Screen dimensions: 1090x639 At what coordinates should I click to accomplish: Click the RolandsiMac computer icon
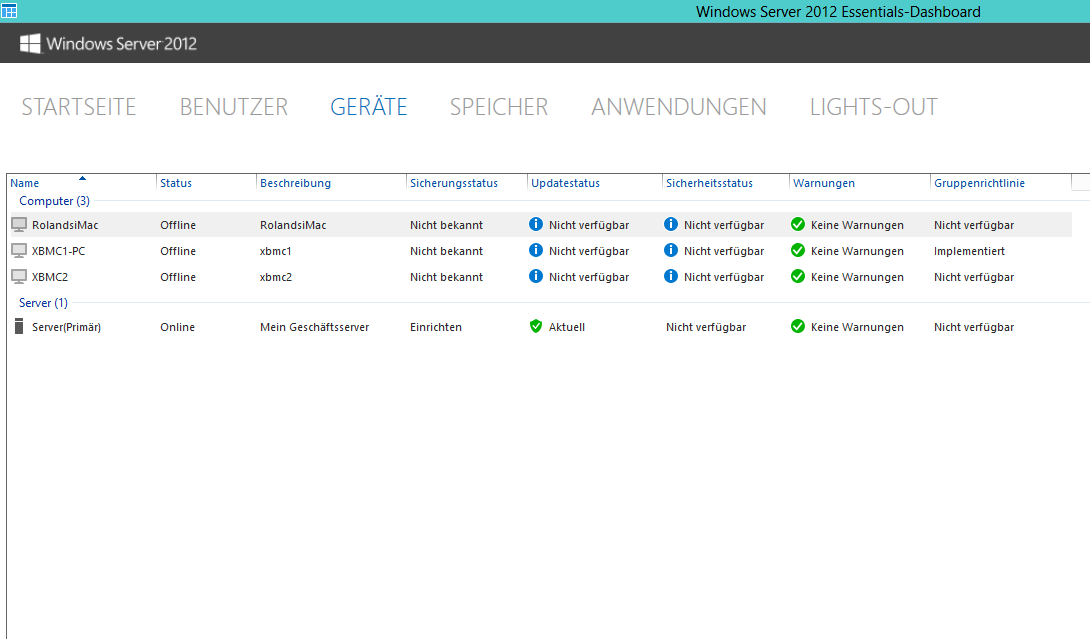(19, 225)
